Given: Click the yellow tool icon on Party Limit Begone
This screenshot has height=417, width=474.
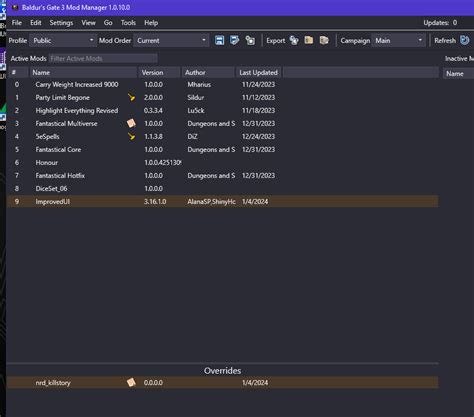Looking at the screenshot, I should 131,97.
